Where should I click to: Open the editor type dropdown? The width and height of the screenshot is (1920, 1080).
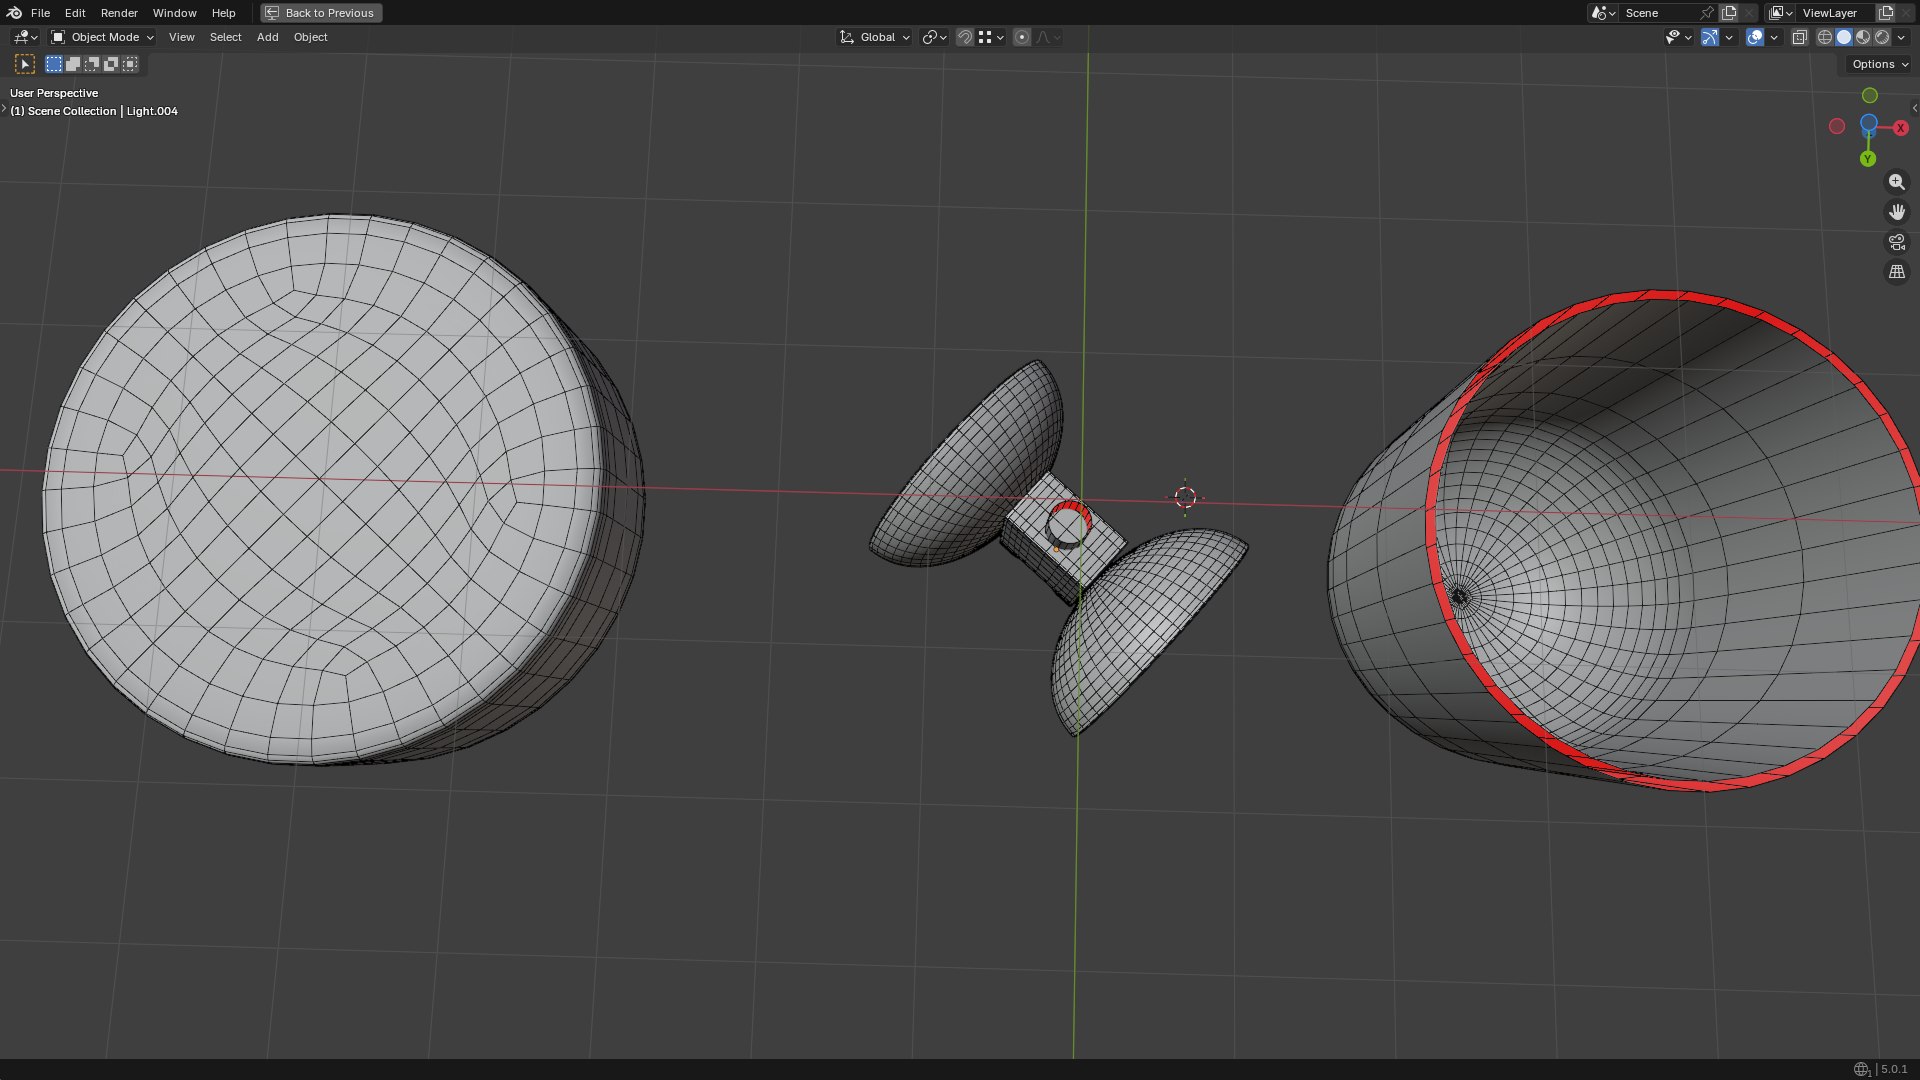tap(25, 37)
